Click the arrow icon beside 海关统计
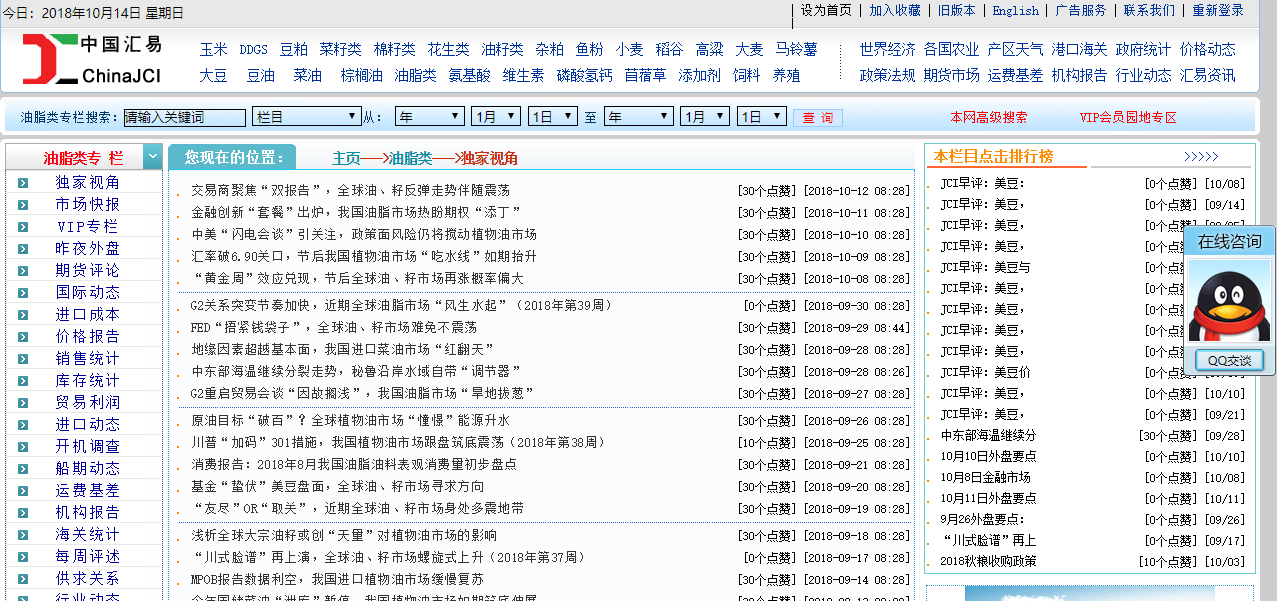This screenshot has height=601, width=1277. 22,535
